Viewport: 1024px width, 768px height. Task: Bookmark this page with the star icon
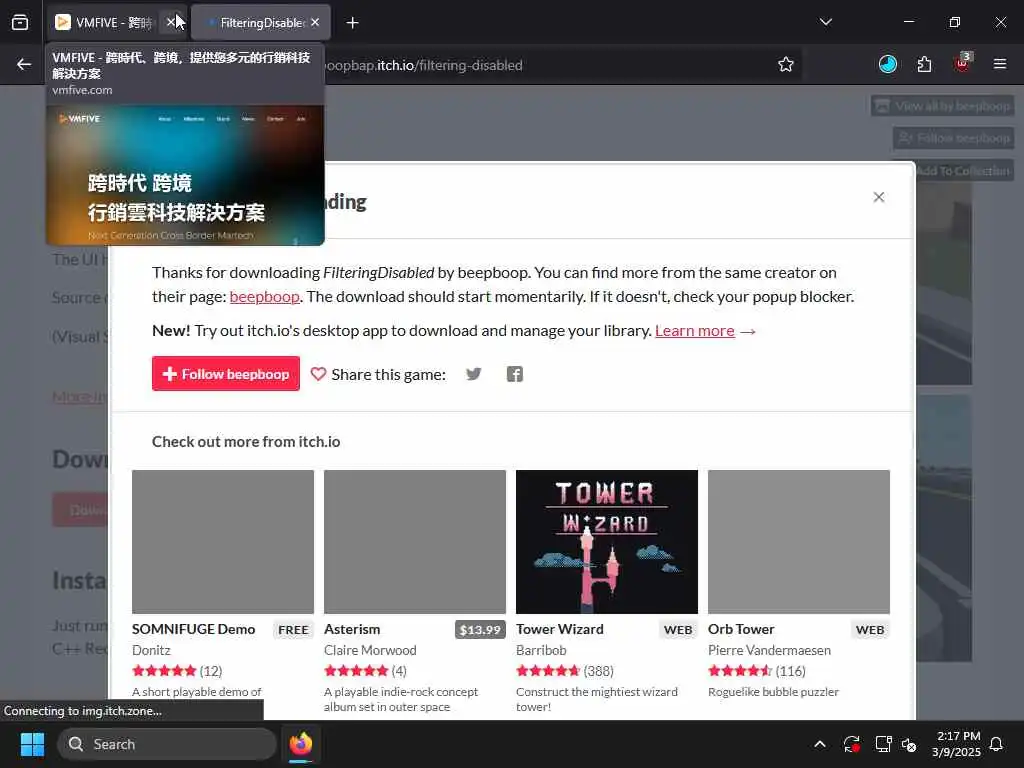(786, 65)
